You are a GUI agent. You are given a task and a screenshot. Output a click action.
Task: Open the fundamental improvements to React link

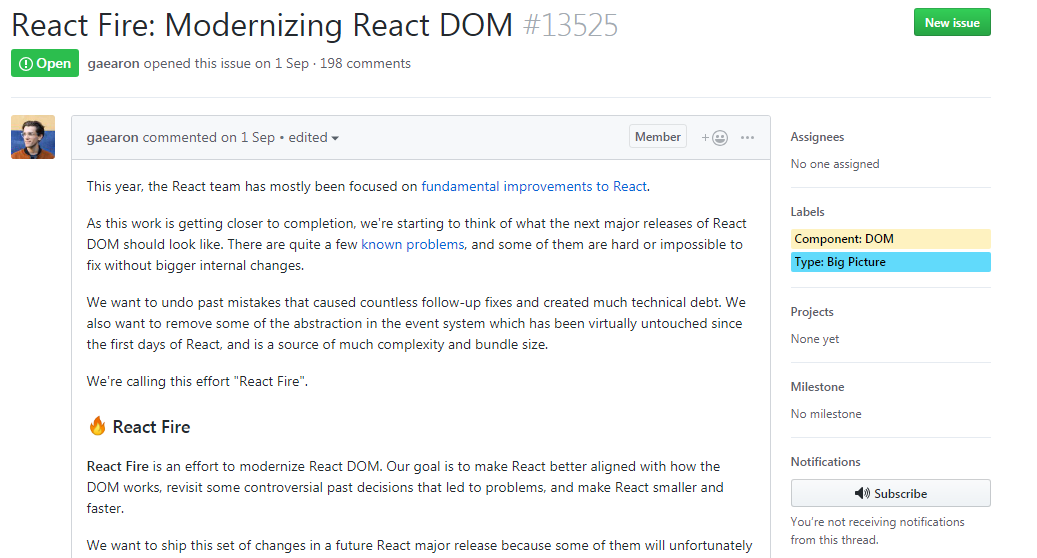tap(534, 186)
